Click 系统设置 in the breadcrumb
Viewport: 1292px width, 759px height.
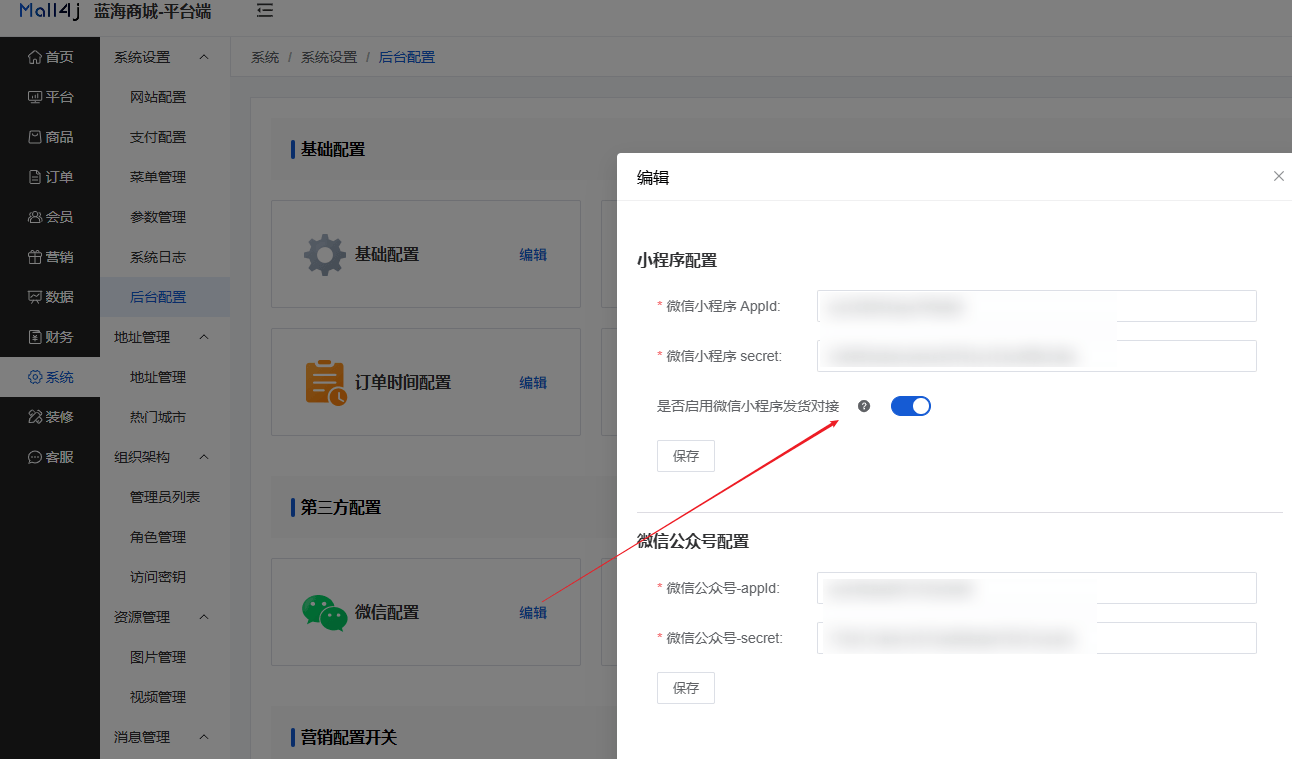329,57
